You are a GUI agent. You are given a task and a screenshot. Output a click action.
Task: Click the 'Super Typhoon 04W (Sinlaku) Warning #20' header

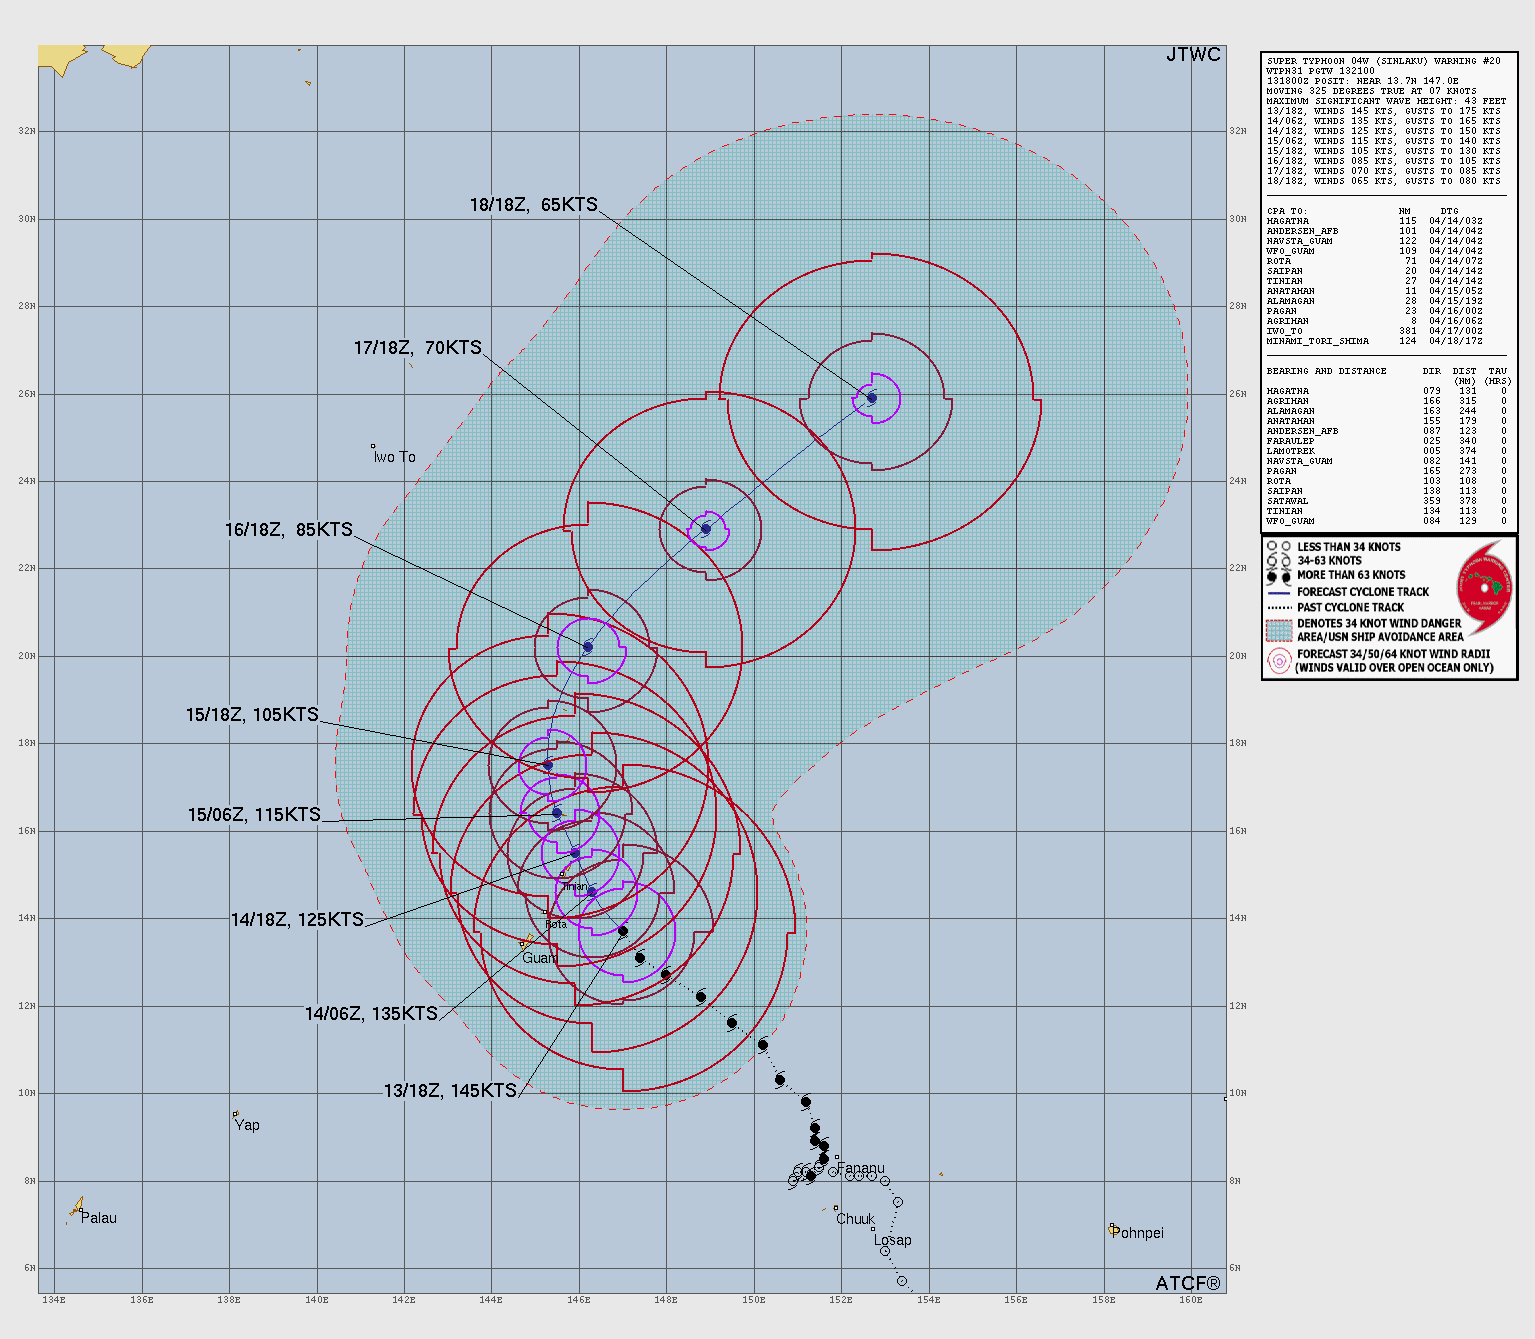click(1383, 61)
